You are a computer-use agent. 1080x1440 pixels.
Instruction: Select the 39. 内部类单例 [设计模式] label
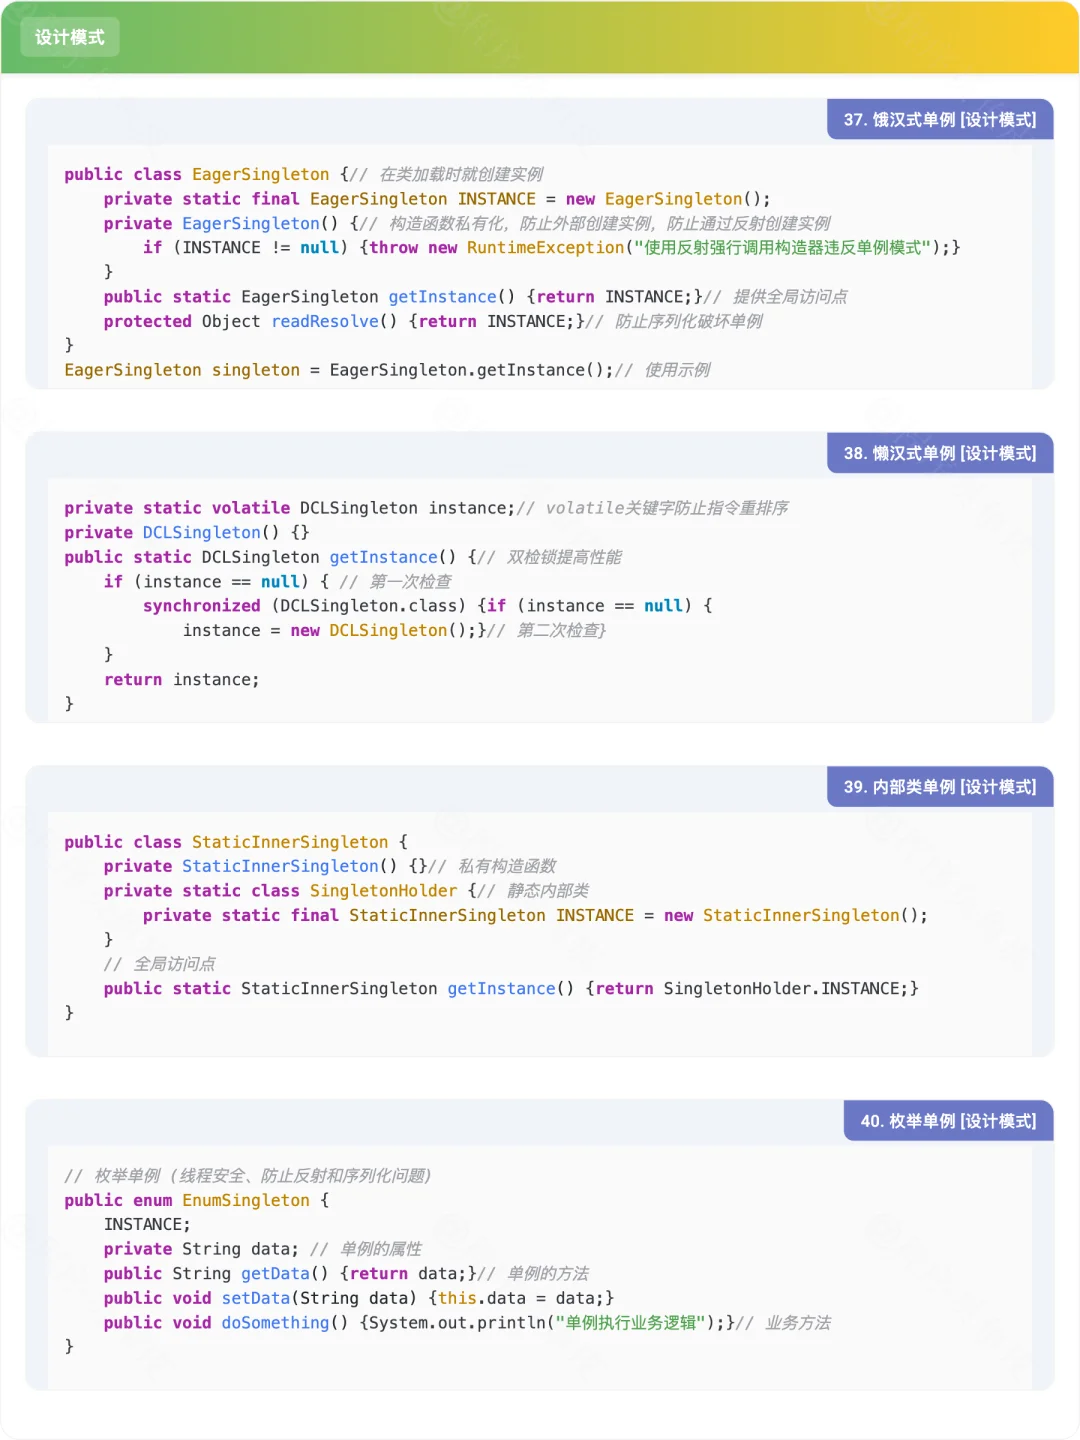[x=940, y=787]
